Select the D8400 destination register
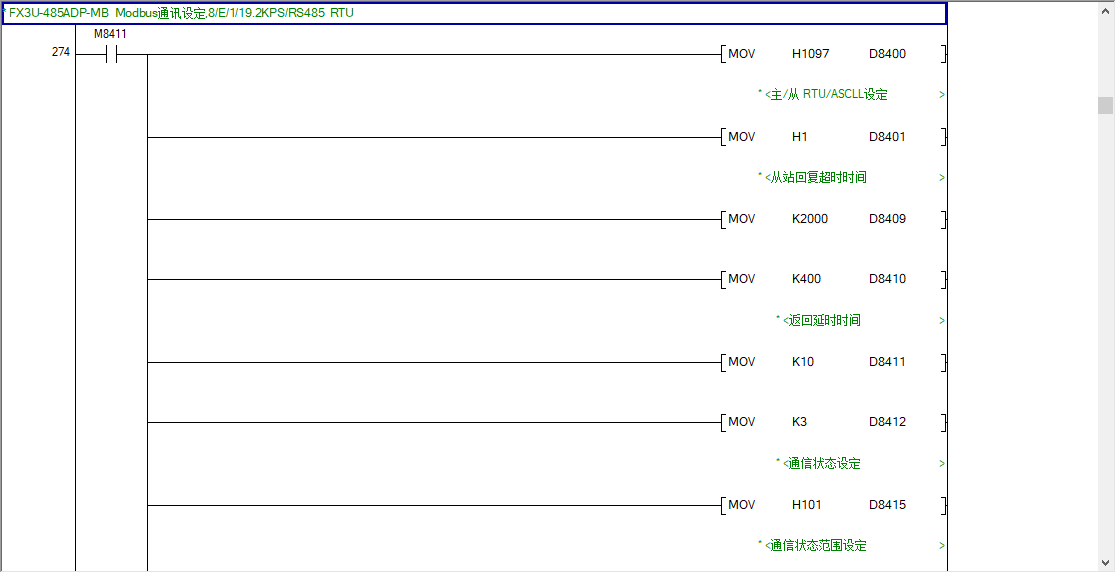The height and width of the screenshot is (573, 1116). [887, 54]
